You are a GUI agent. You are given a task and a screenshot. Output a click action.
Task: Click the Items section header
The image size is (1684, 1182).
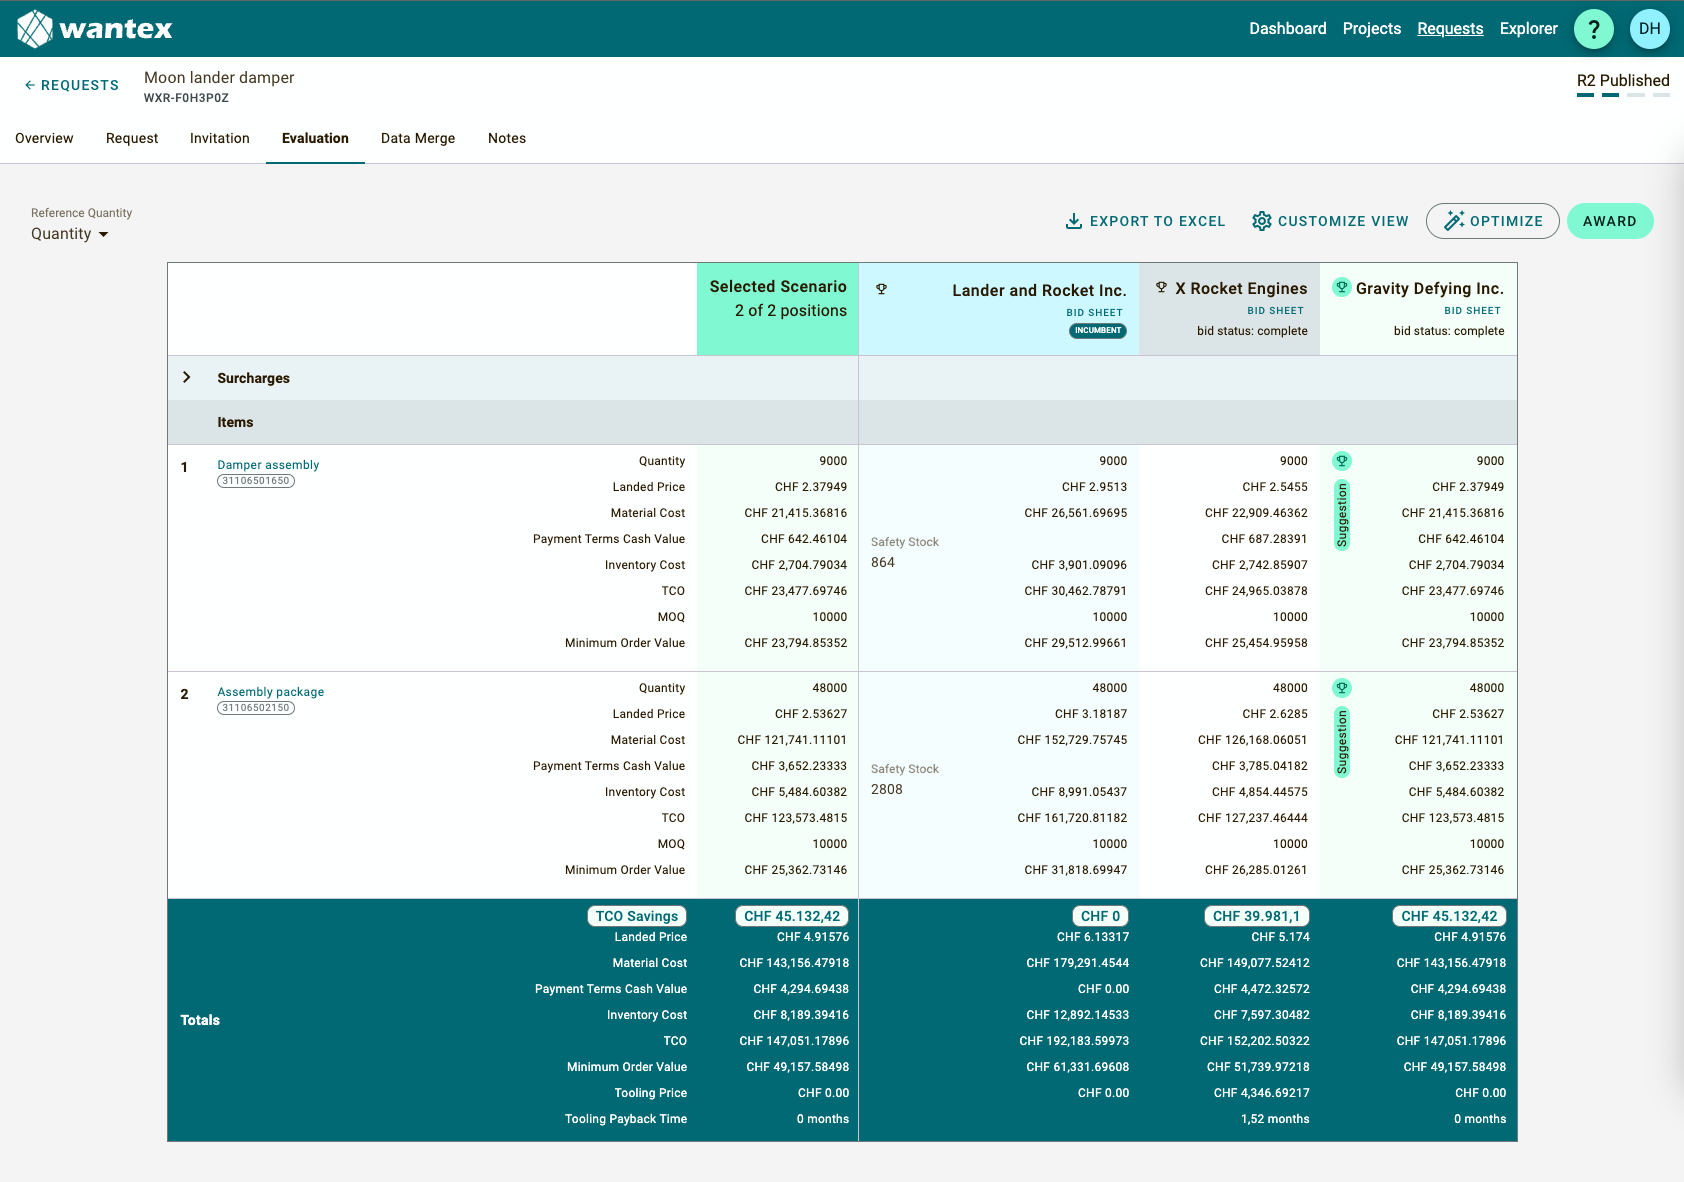tap(235, 422)
